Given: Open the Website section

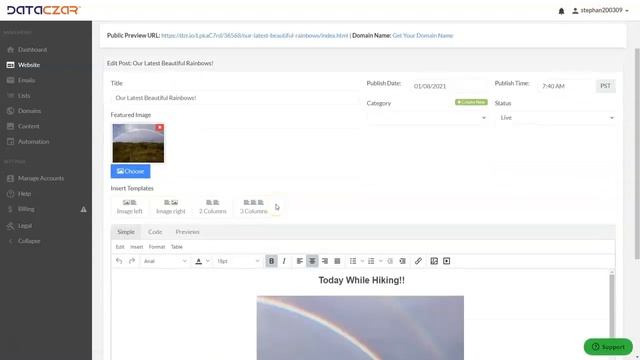Looking at the screenshot, I should click(29, 65).
